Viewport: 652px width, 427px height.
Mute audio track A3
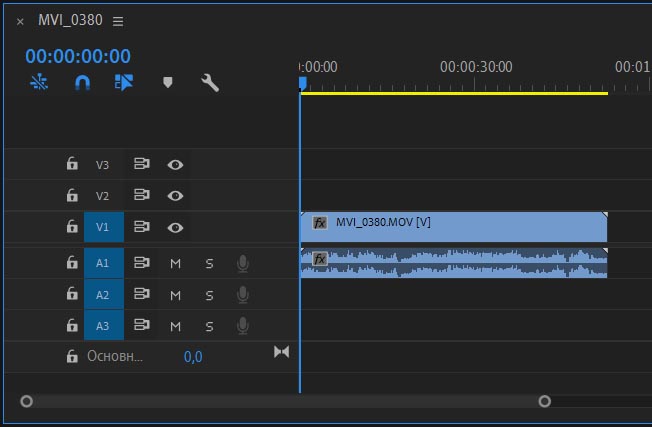pyautogui.click(x=175, y=326)
